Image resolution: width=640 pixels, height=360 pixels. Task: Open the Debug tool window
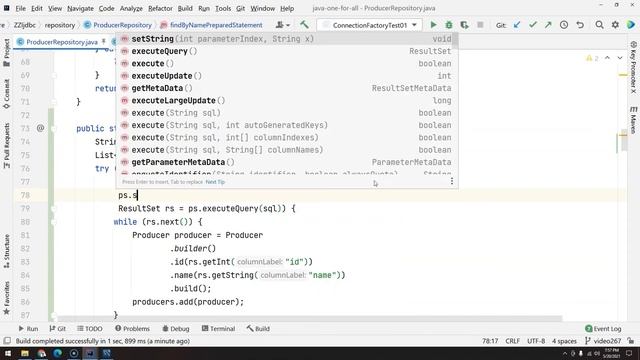coord(176,329)
